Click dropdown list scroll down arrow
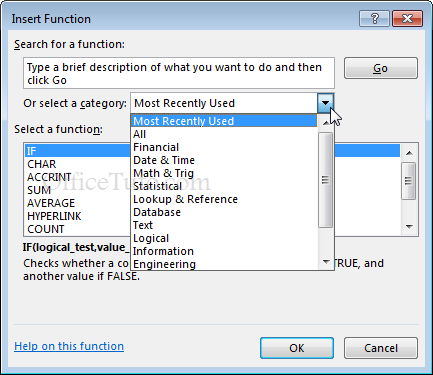This screenshot has height=375, width=433. [x=326, y=262]
